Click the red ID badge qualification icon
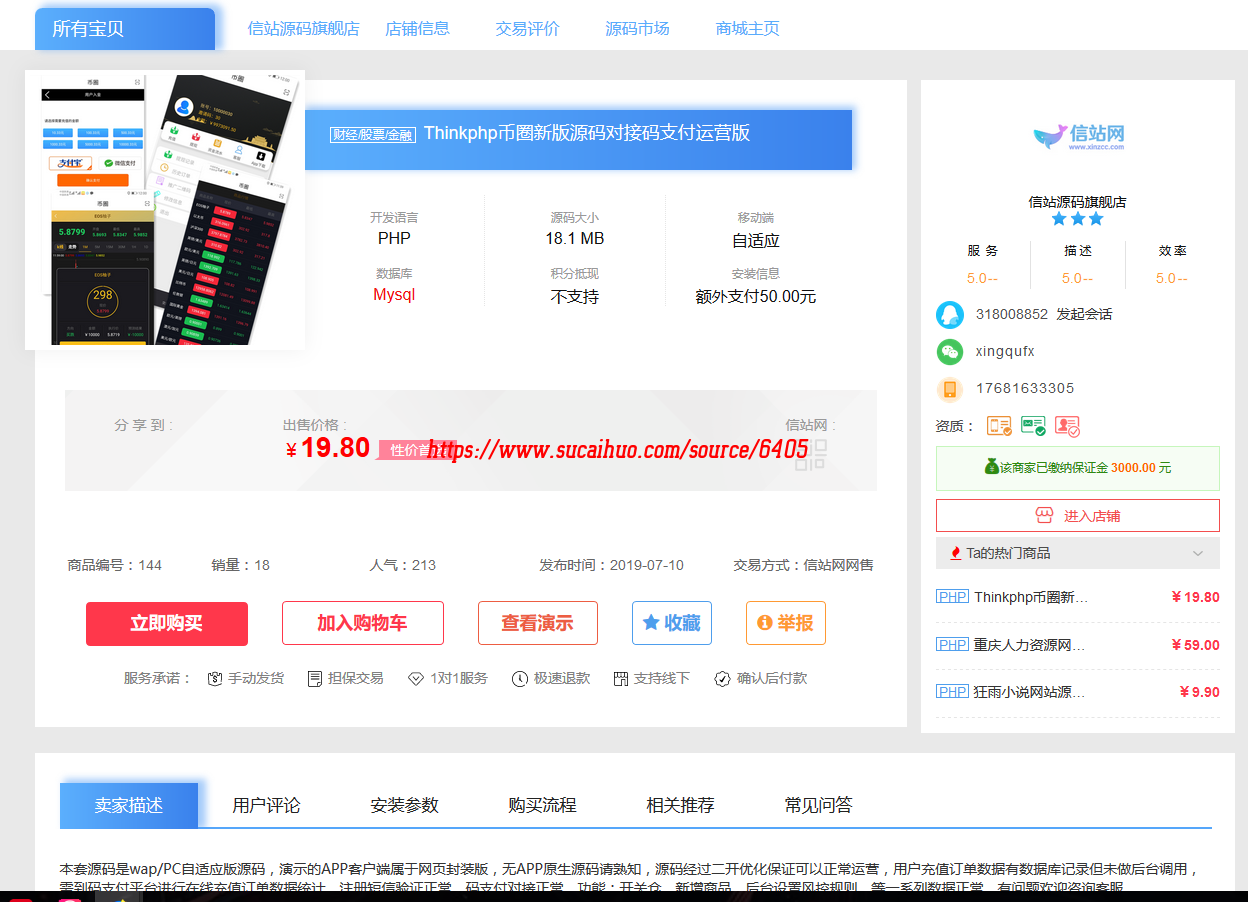 1067,426
